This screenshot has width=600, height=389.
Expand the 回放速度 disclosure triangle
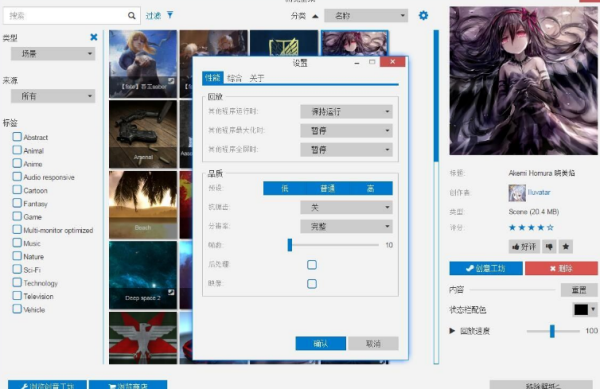tap(452, 331)
